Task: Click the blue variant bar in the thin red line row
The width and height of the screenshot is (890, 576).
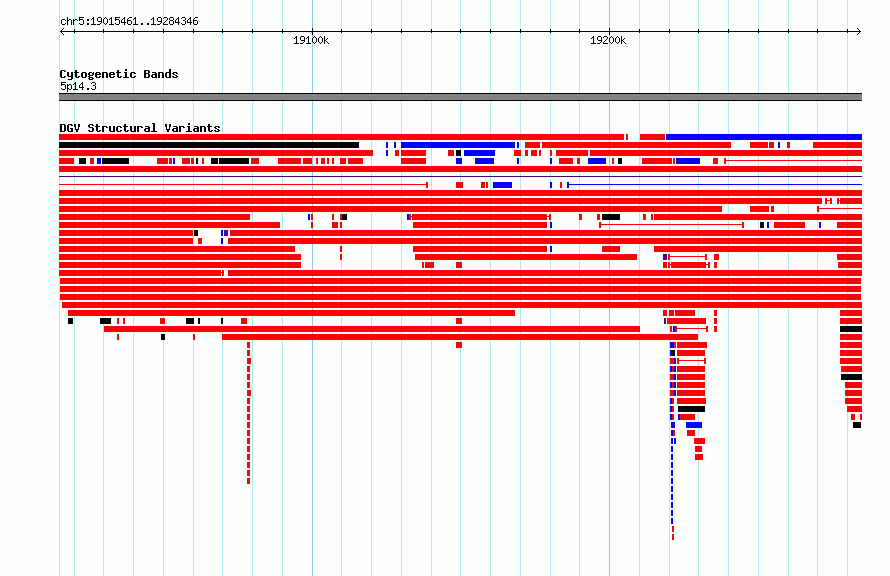Action: tap(502, 185)
